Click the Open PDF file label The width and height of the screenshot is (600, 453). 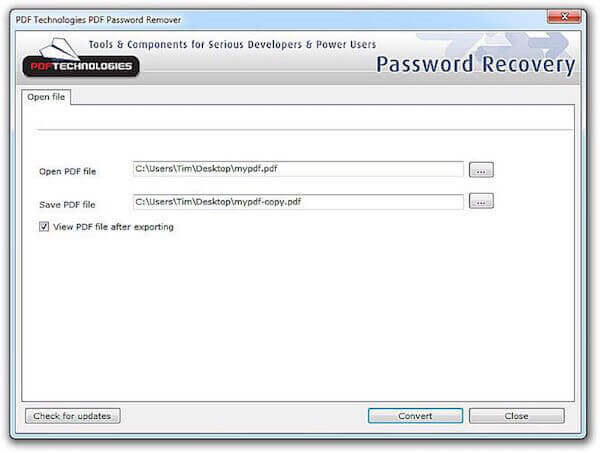67,171
